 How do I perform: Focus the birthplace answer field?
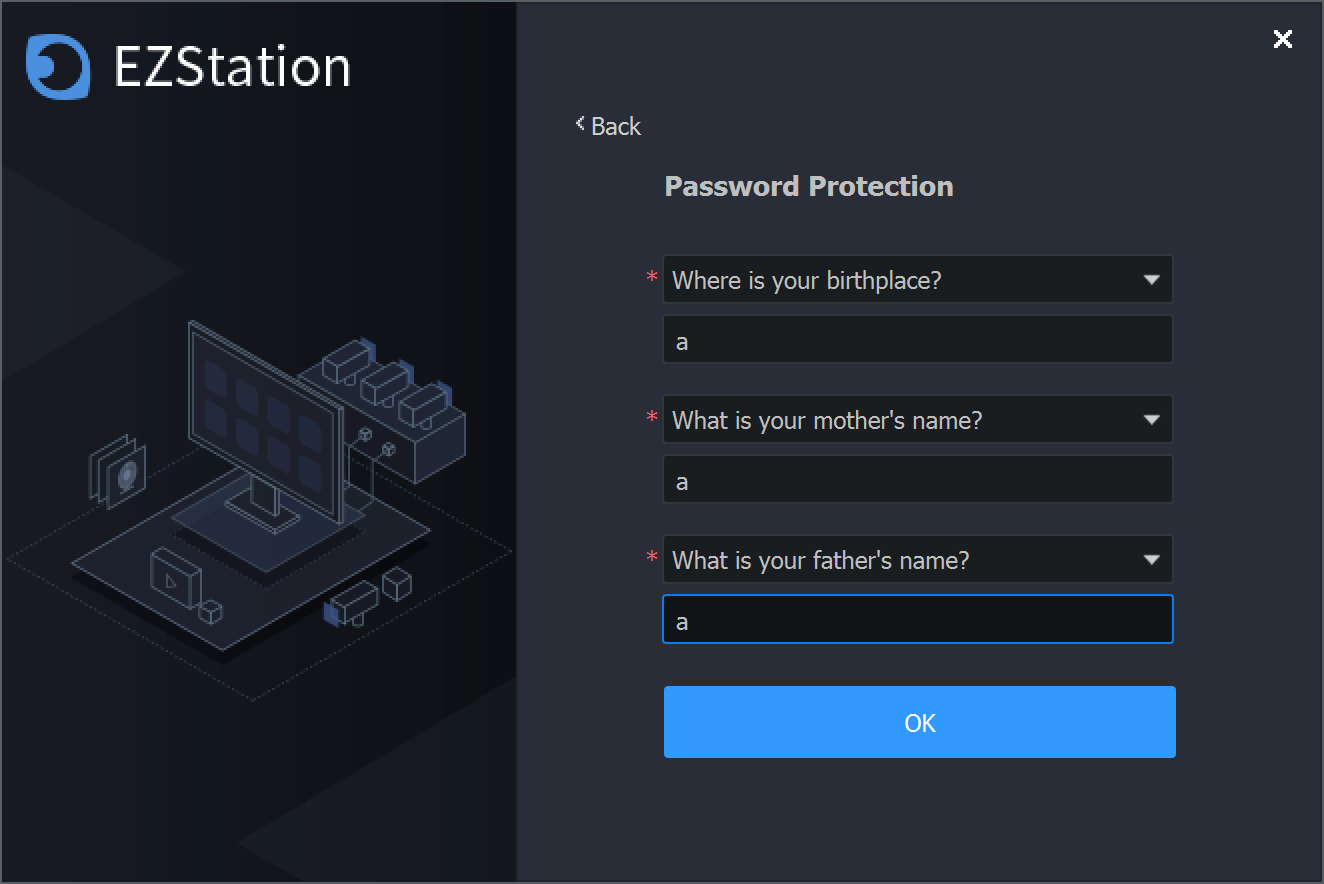pos(917,341)
